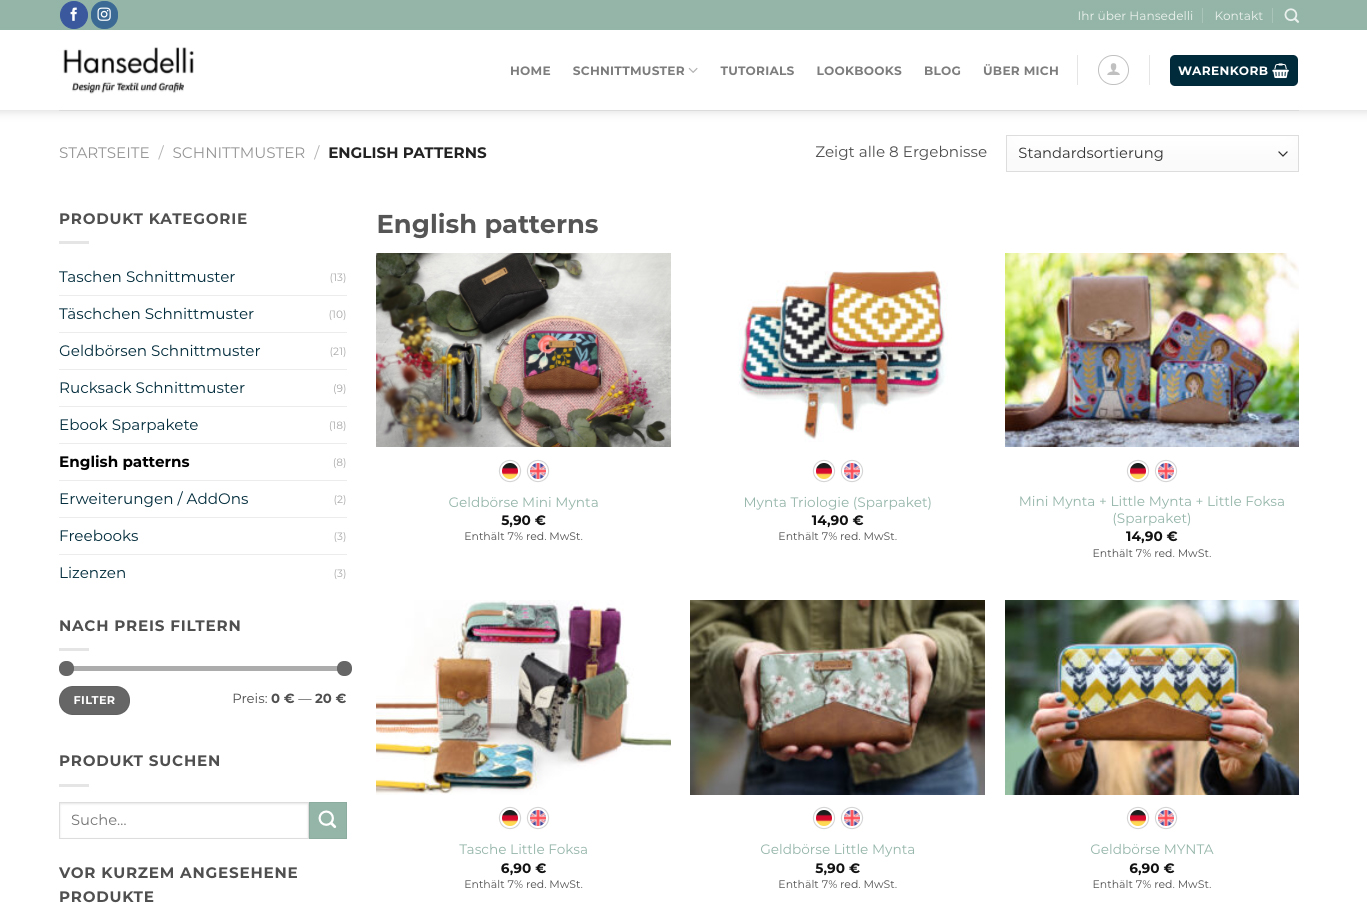Viewport: 1367px width, 911px height.
Task: Click the header search magnifier icon
Action: (1292, 16)
